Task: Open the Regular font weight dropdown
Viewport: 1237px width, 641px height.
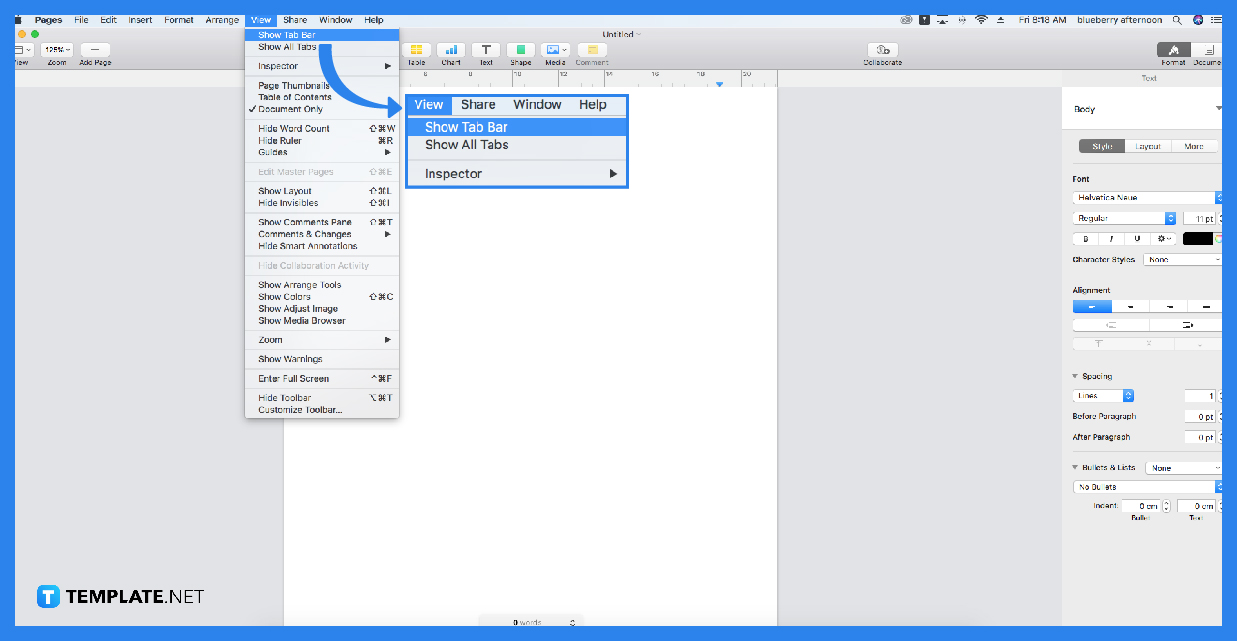Action: [1122, 217]
